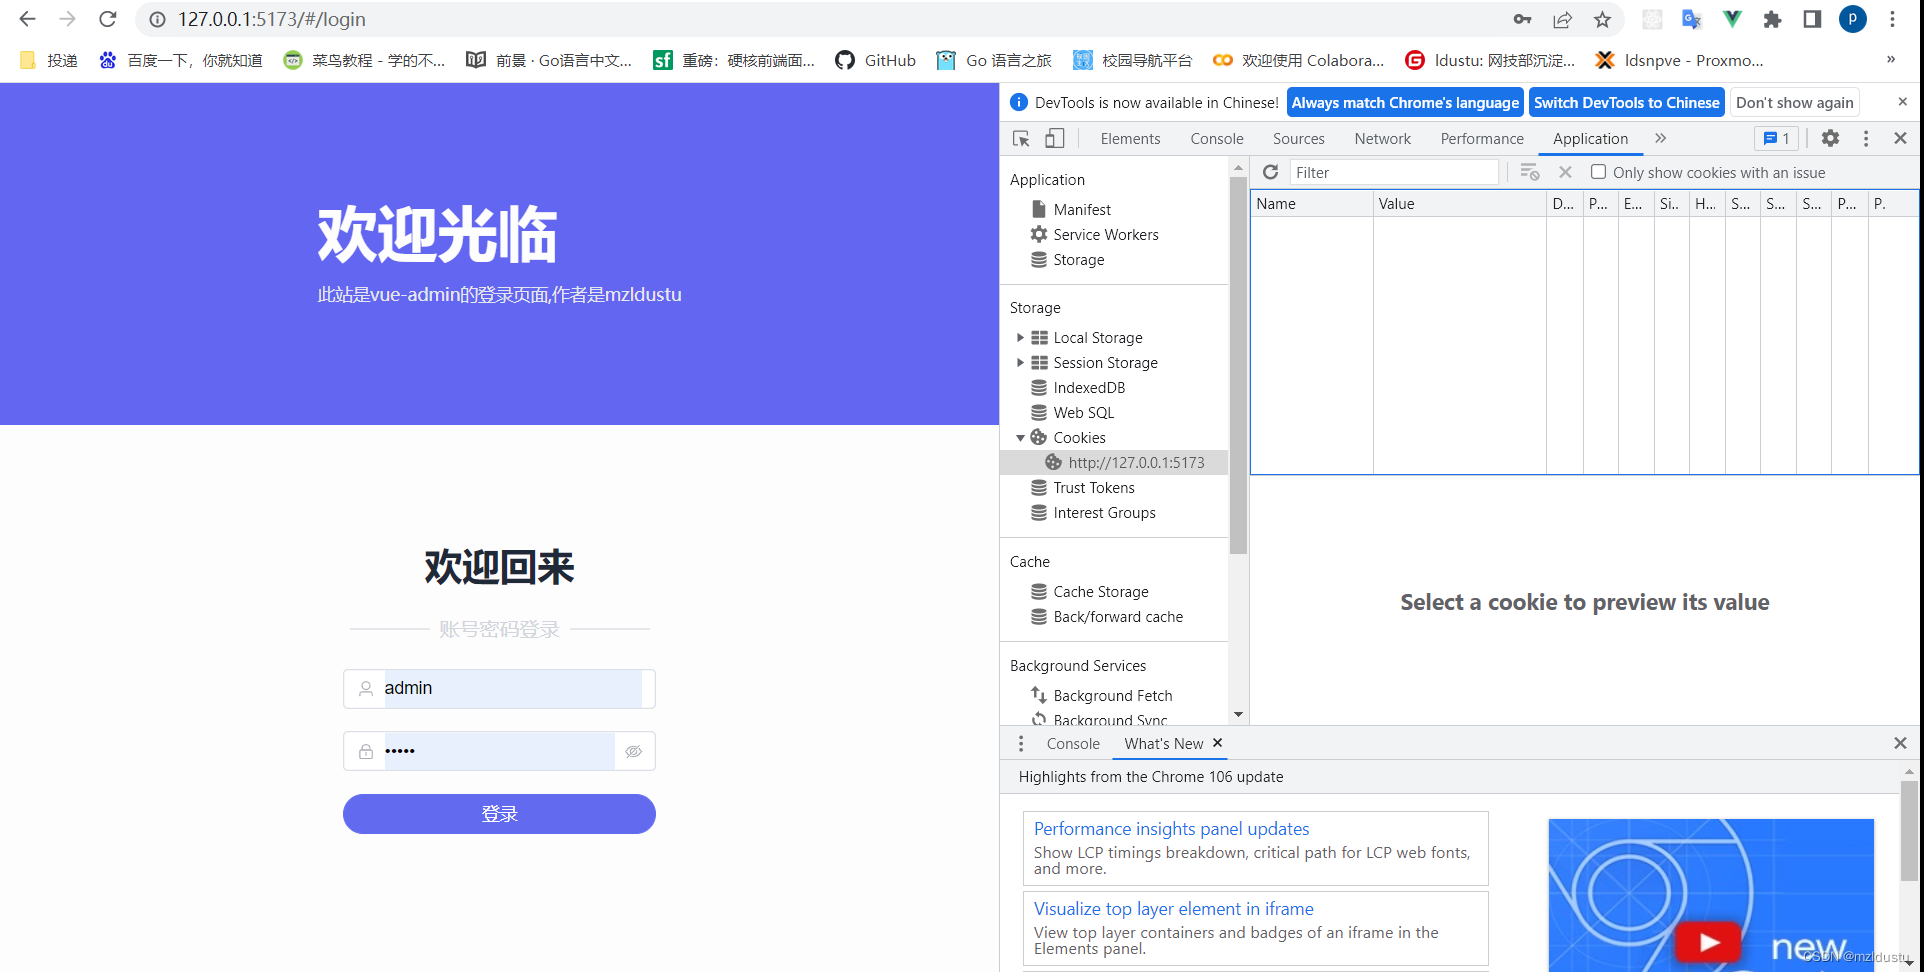1924x972 pixels.
Task: Toggle the device toolbar icon in DevTools
Action: pyautogui.click(x=1055, y=139)
